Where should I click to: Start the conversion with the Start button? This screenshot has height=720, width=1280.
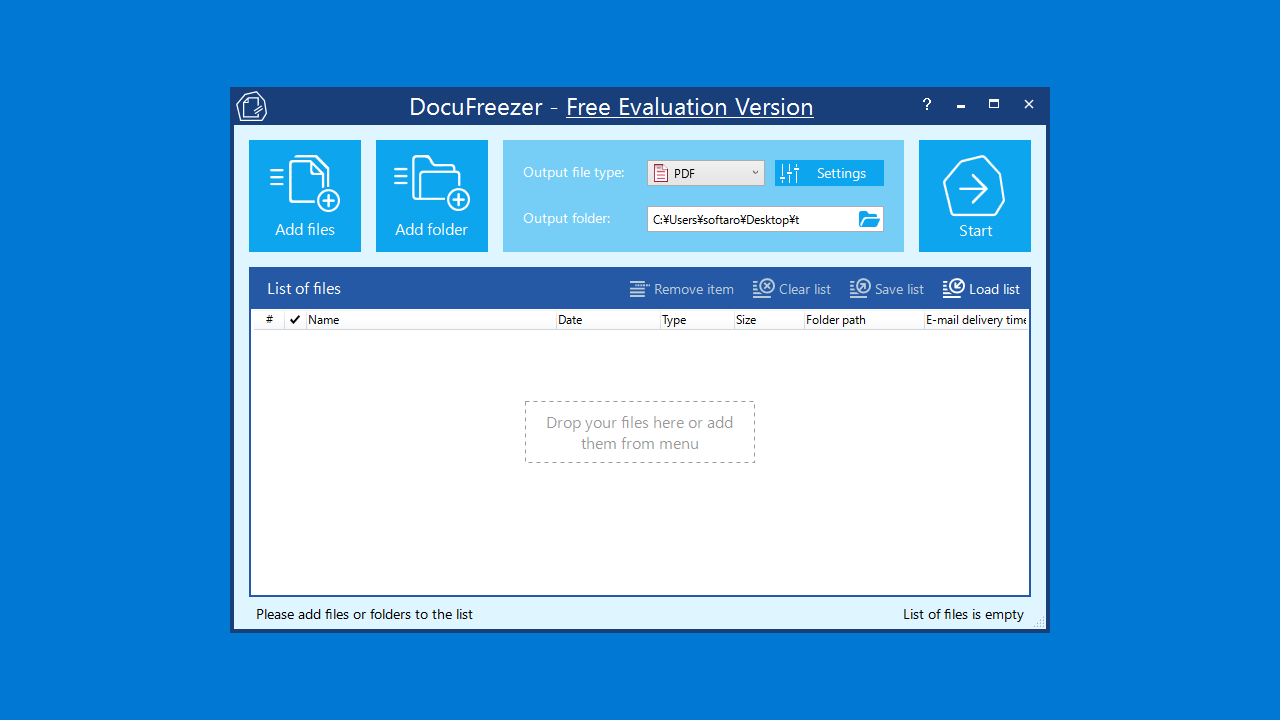point(975,196)
